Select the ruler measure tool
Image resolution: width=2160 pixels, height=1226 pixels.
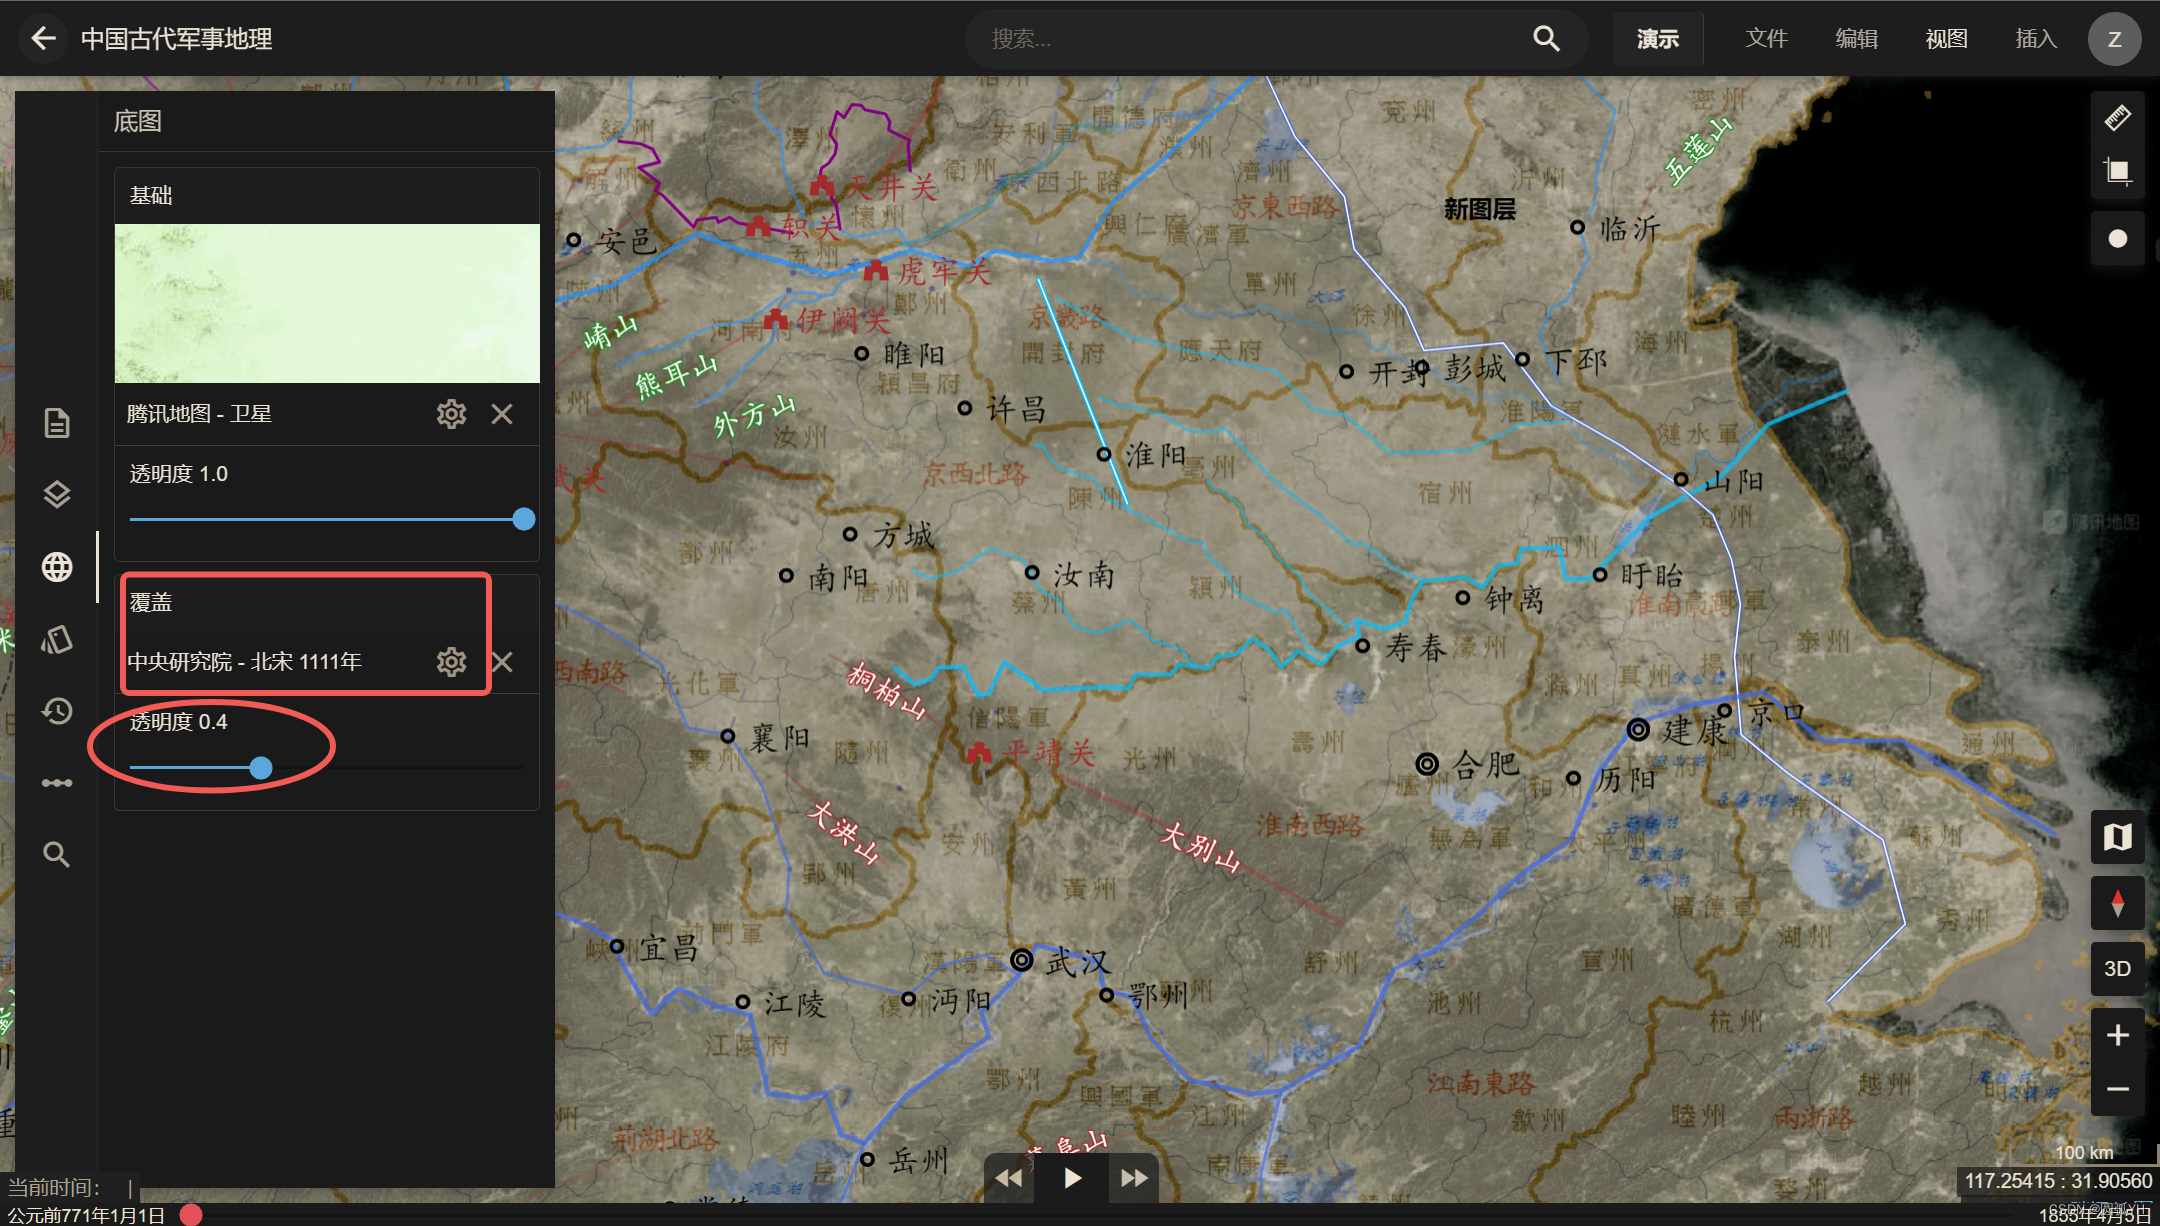pos(2117,118)
